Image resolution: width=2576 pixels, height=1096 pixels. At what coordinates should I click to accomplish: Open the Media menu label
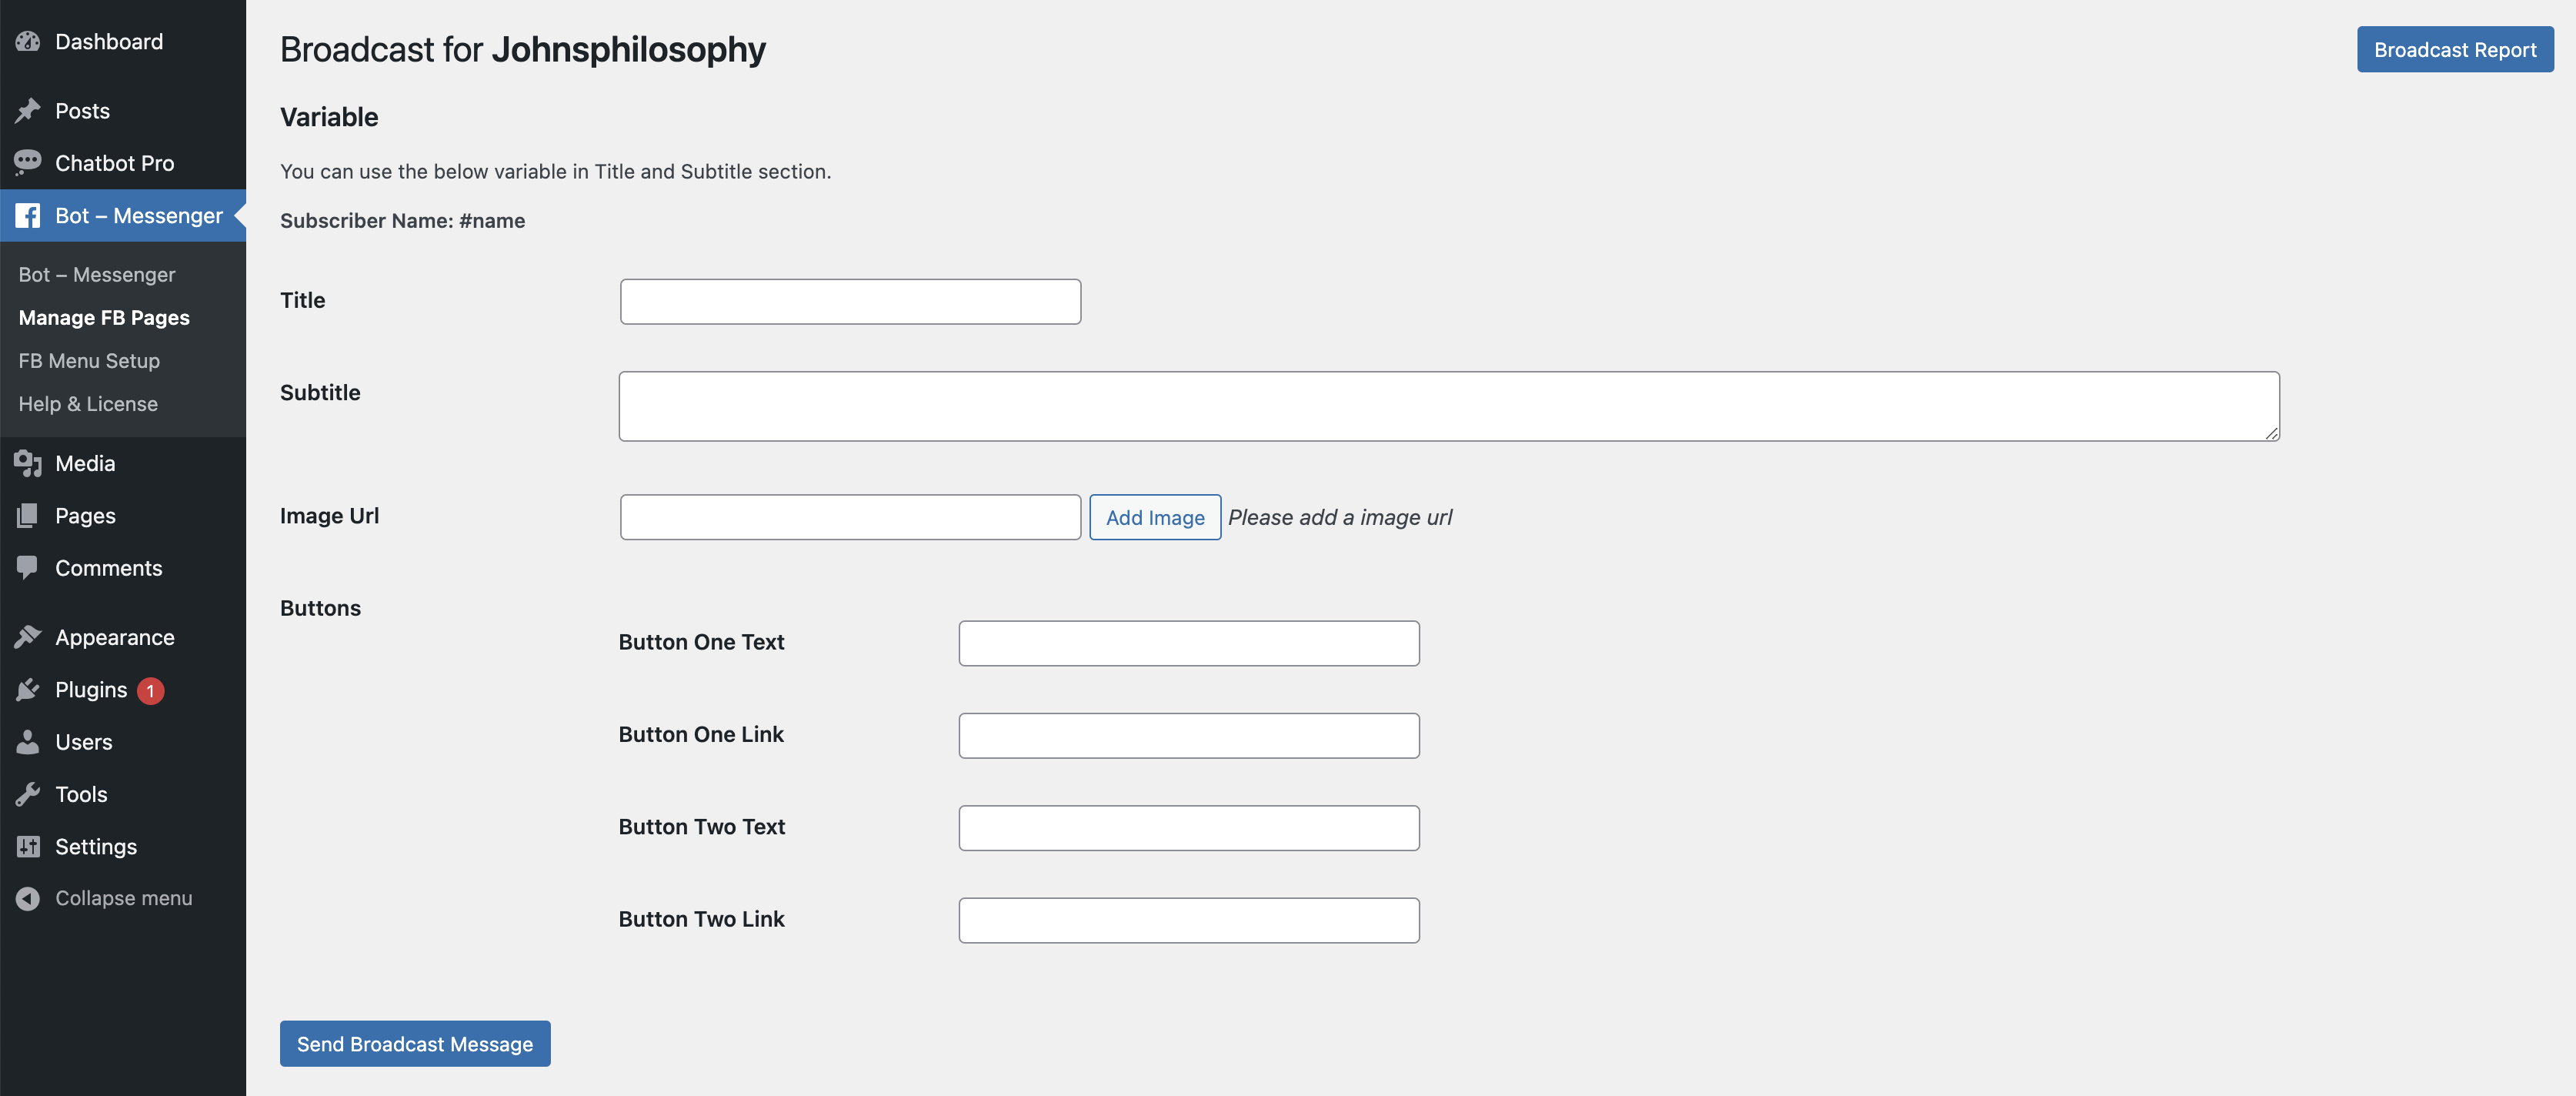(x=85, y=463)
